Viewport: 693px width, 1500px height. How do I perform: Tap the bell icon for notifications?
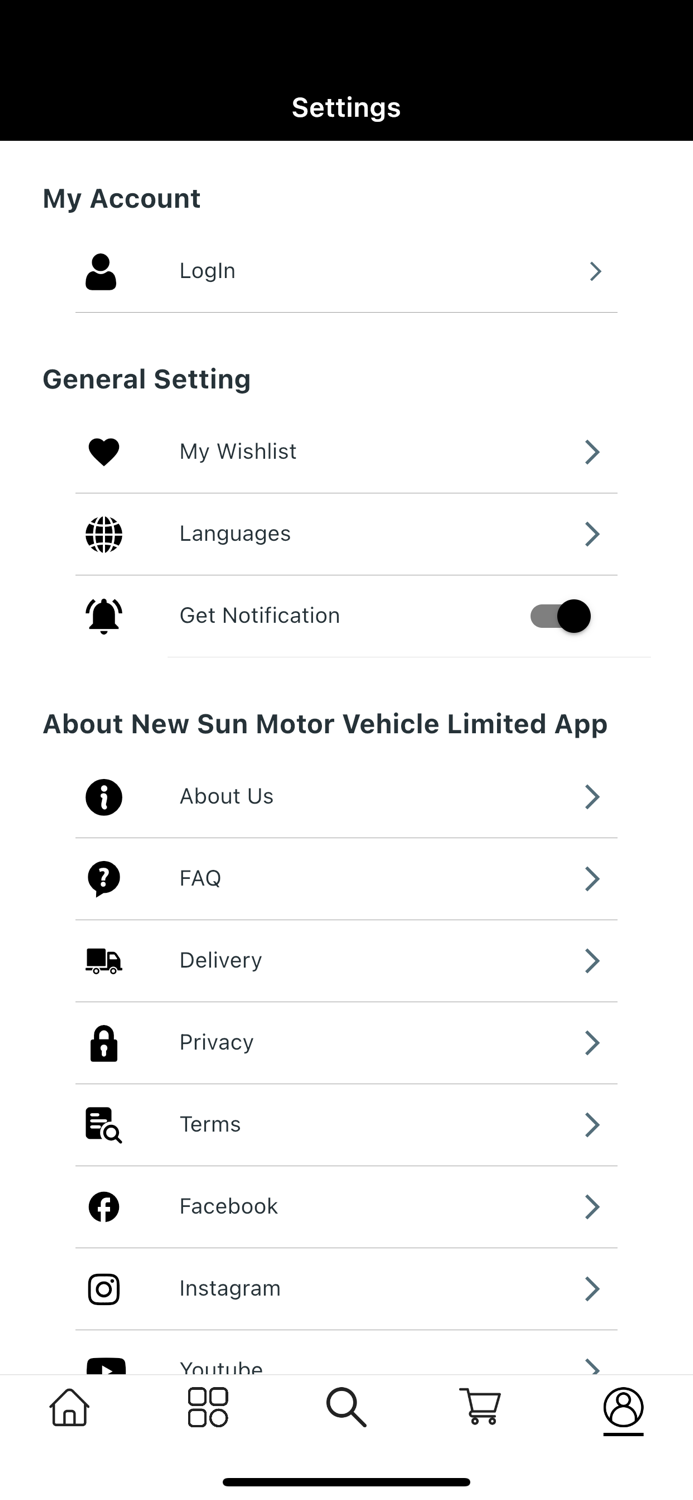103,615
